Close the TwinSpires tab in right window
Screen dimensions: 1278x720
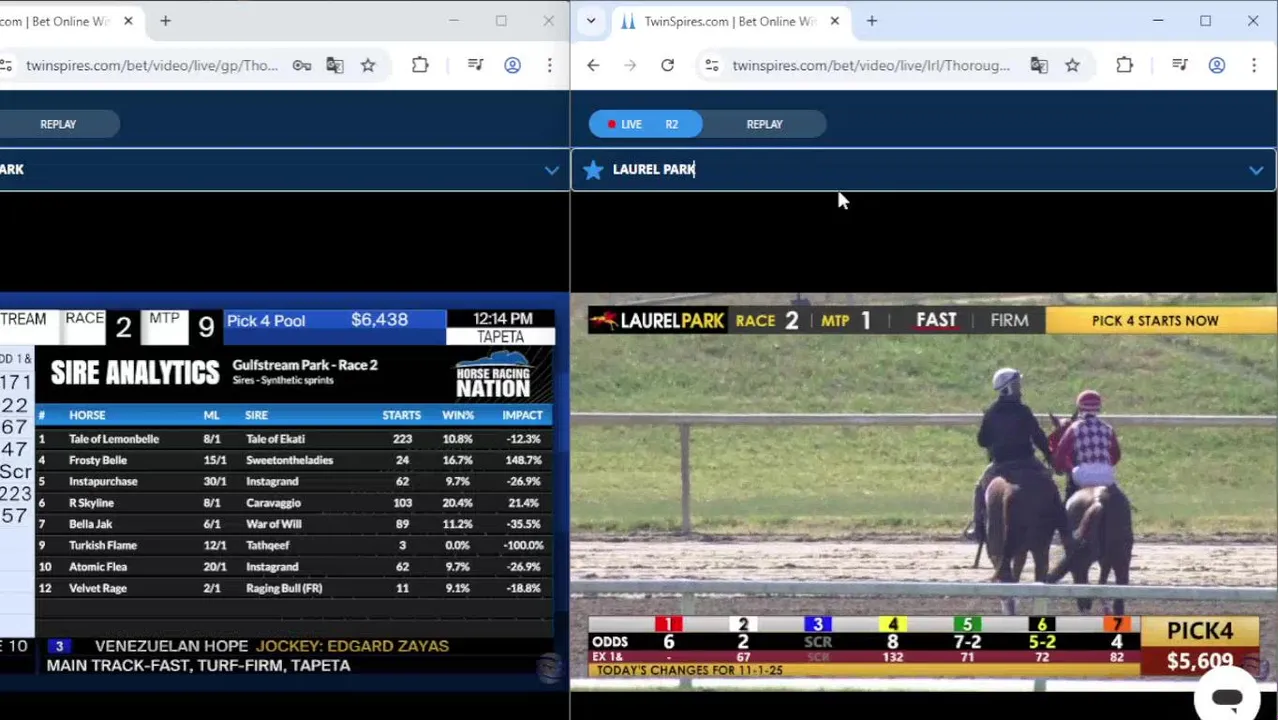(x=834, y=20)
